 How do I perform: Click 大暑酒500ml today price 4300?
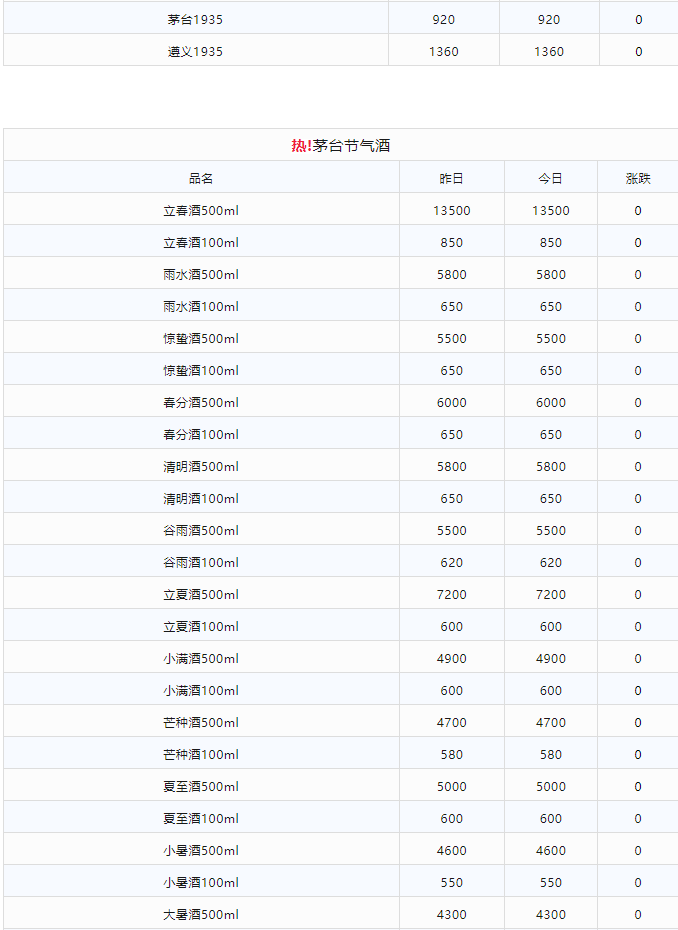pyautogui.click(x=550, y=915)
